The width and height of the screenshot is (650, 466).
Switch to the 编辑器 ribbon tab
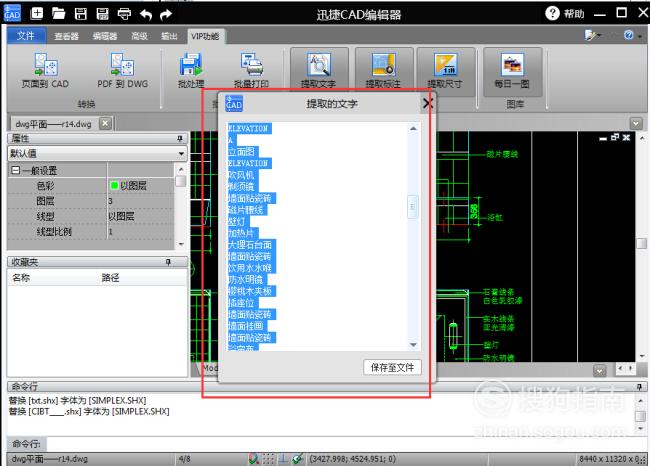coord(104,36)
